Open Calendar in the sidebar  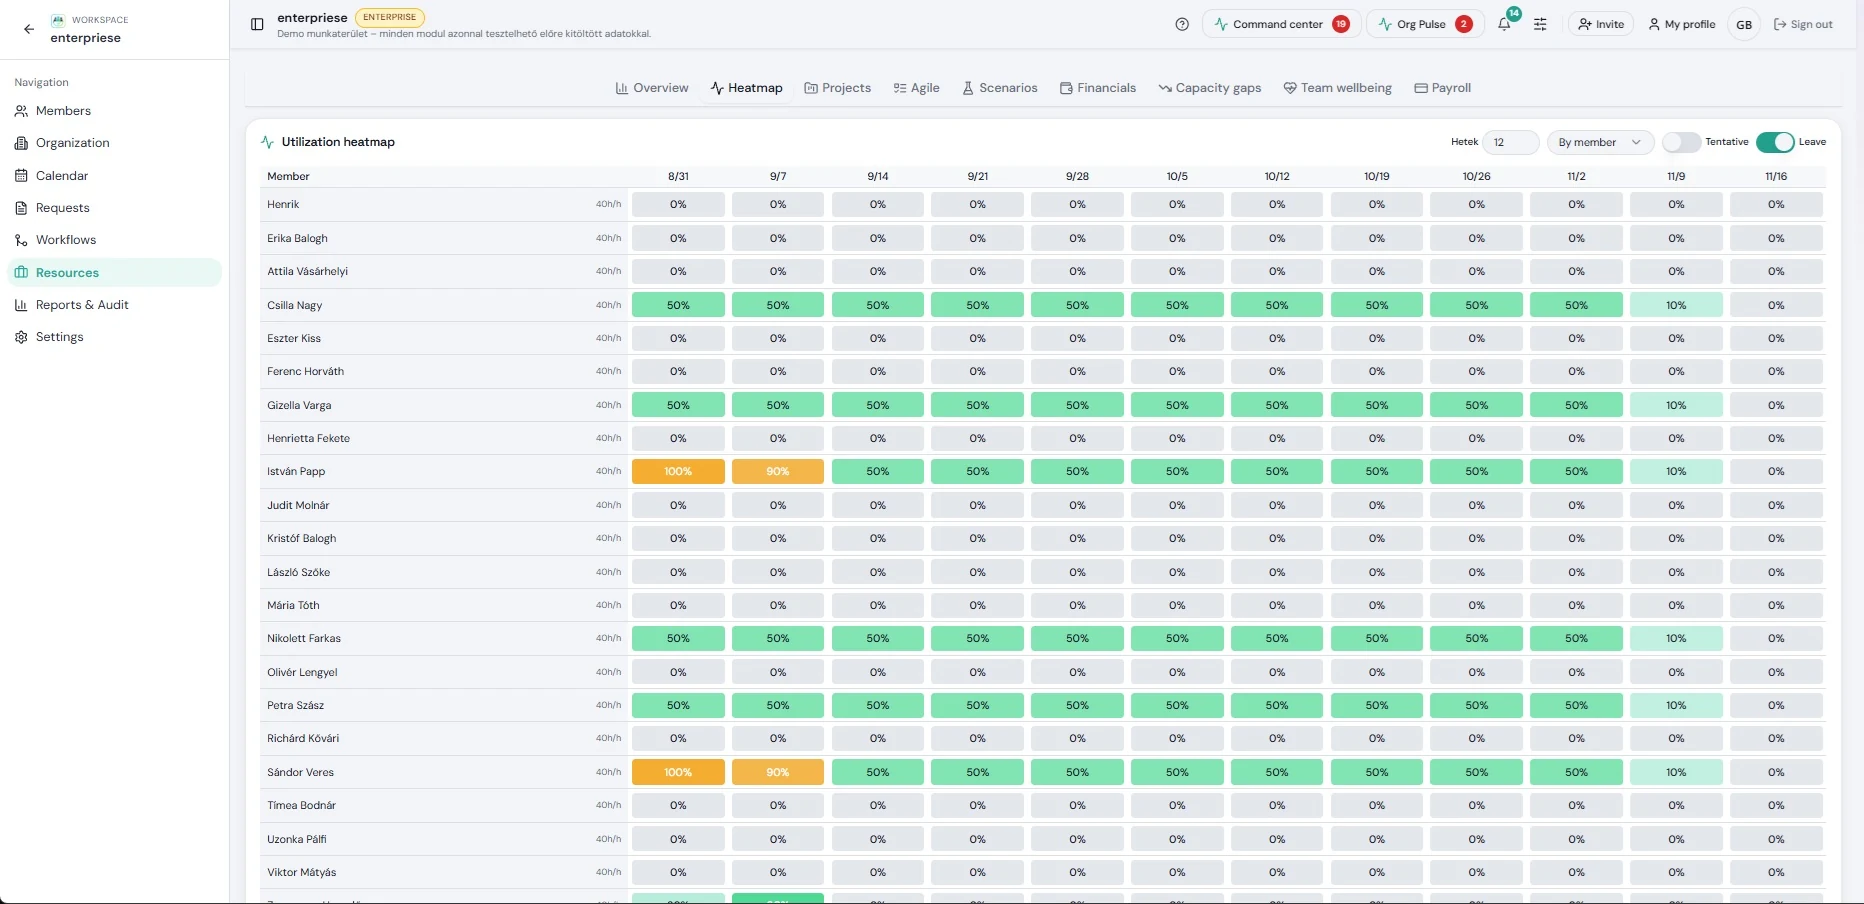pyautogui.click(x=115, y=176)
